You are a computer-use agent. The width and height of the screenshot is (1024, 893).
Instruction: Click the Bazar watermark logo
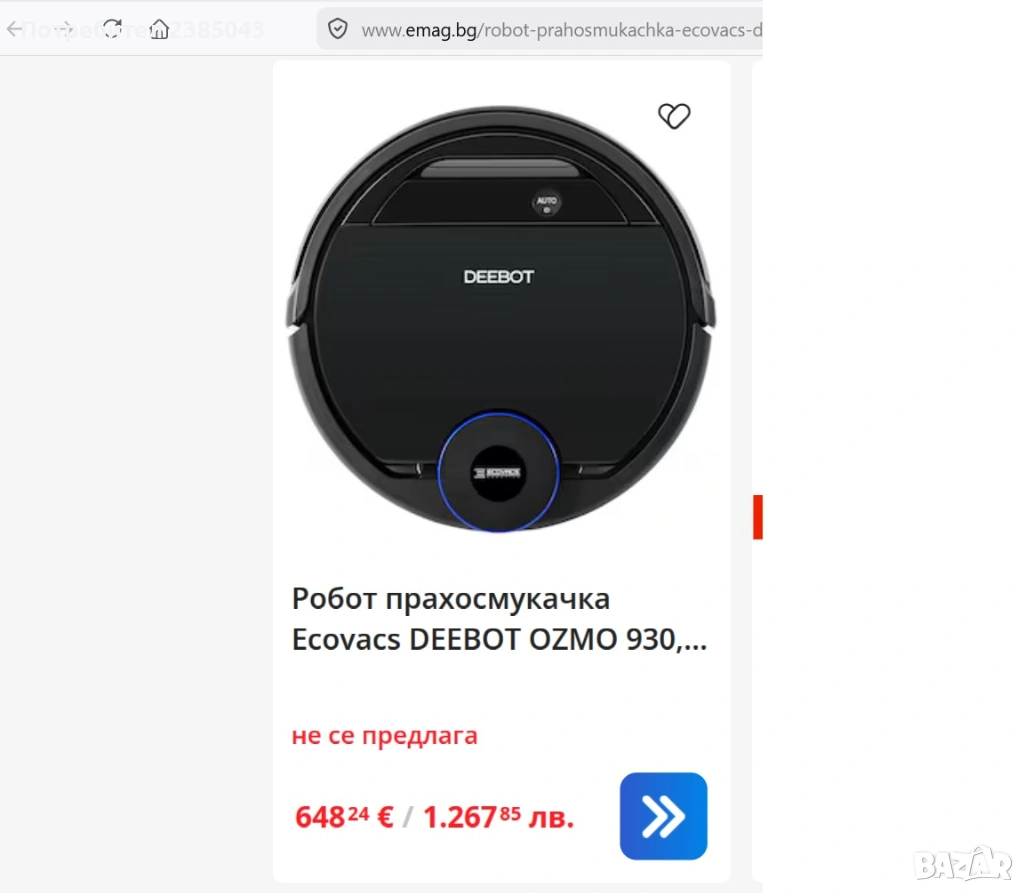pyautogui.click(x=962, y=864)
